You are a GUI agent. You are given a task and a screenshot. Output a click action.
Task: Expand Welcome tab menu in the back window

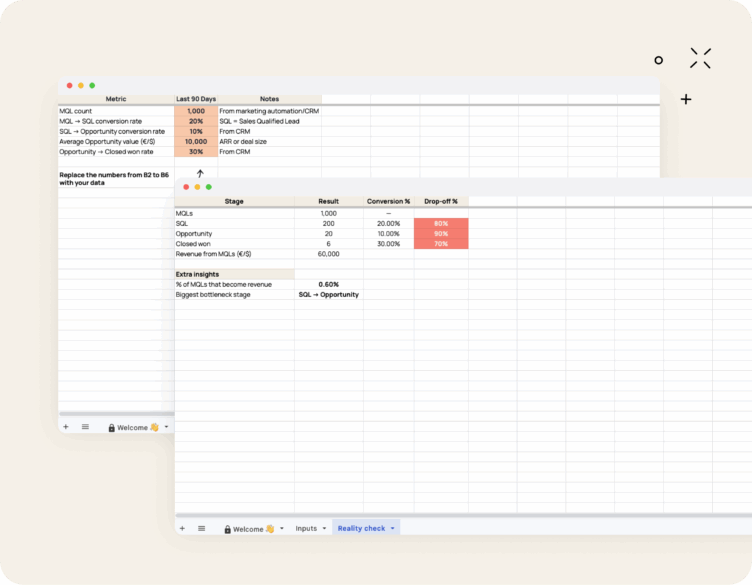[x=167, y=427]
